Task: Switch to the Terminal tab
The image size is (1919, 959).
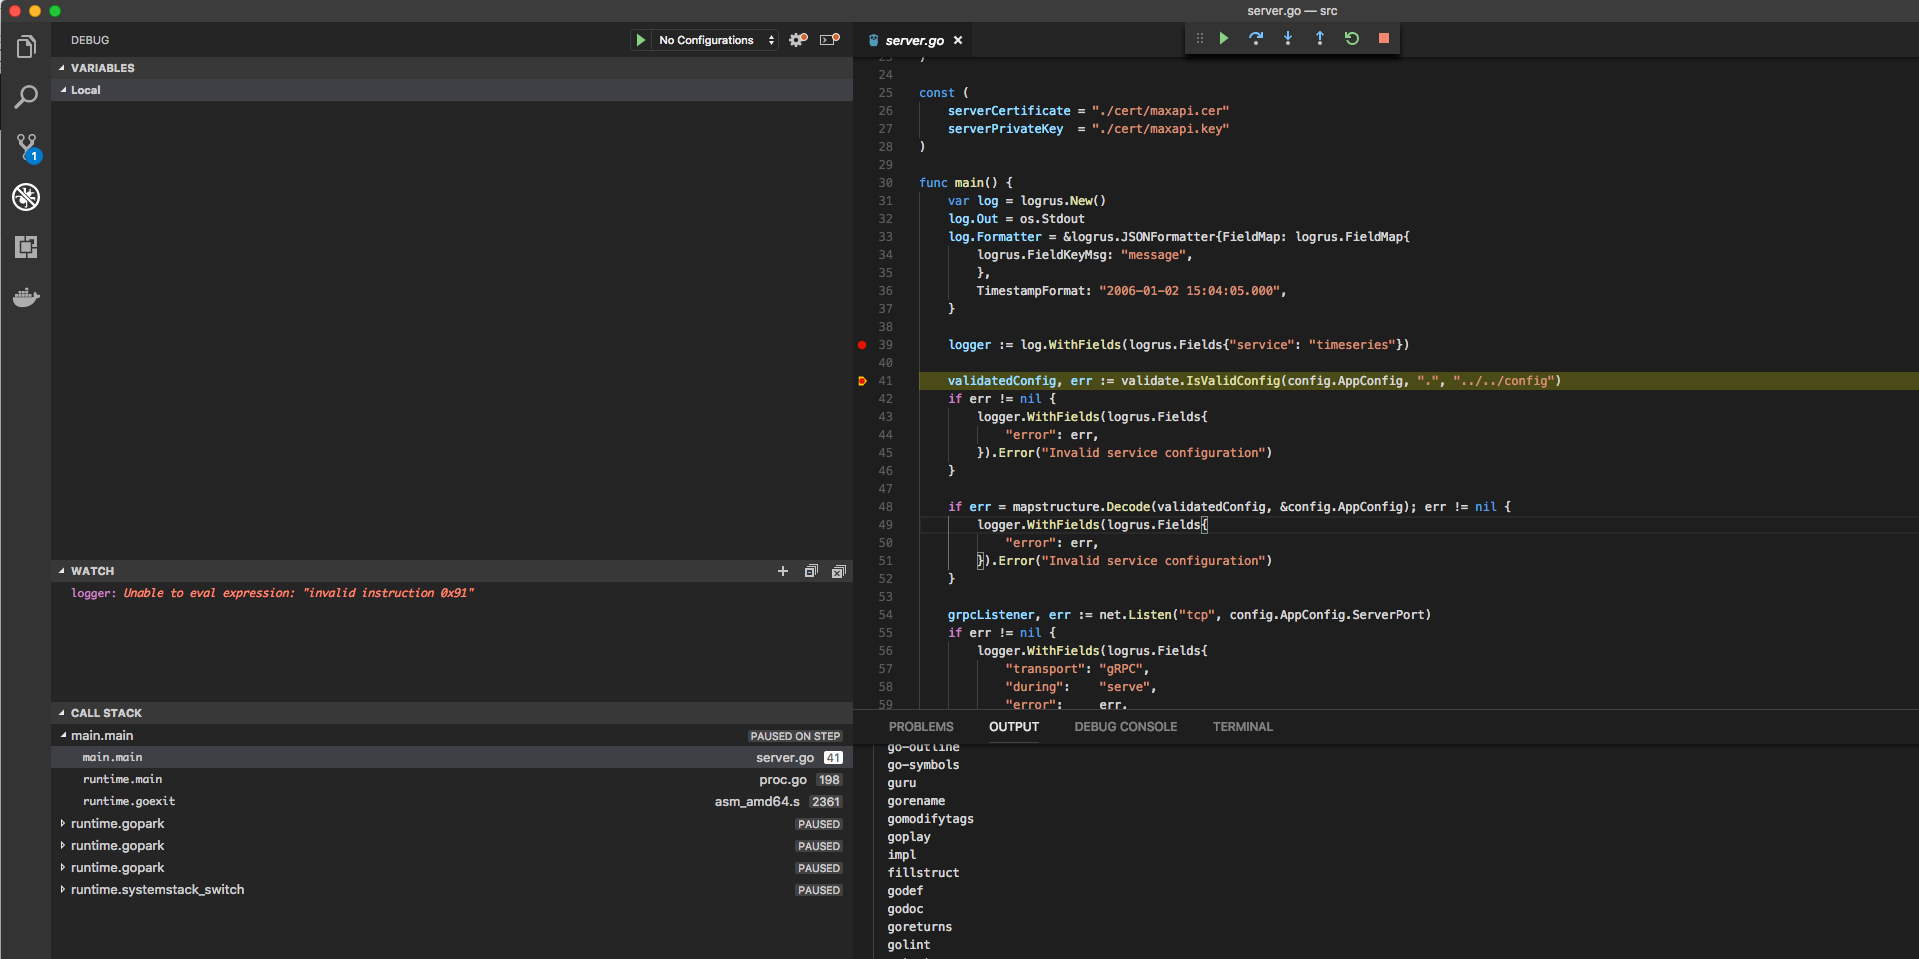Action: tap(1242, 727)
